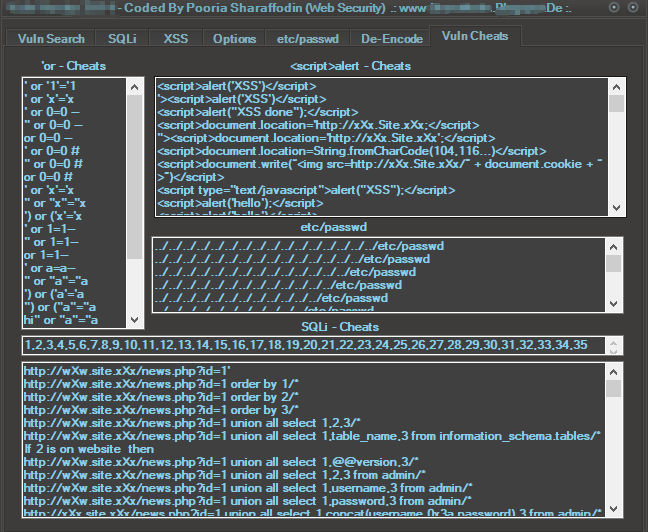Click the union all select 1,2,3/* line
Viewport: 648px width, 532px height.
click(x=192, y=423)
